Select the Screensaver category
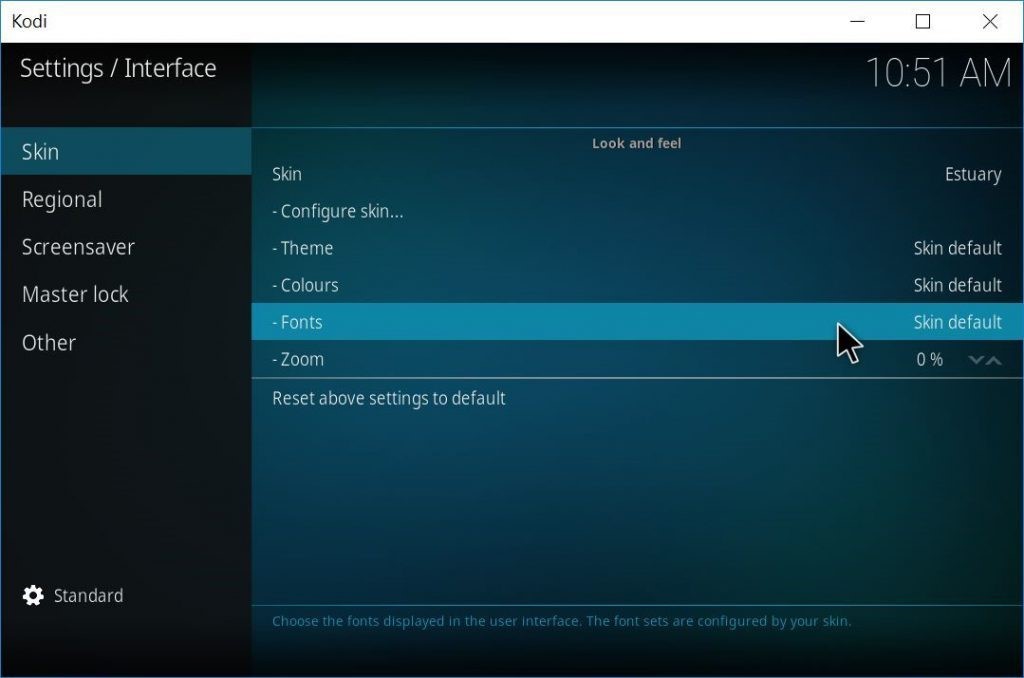The image size is (1024, 678). click(126, 247)
